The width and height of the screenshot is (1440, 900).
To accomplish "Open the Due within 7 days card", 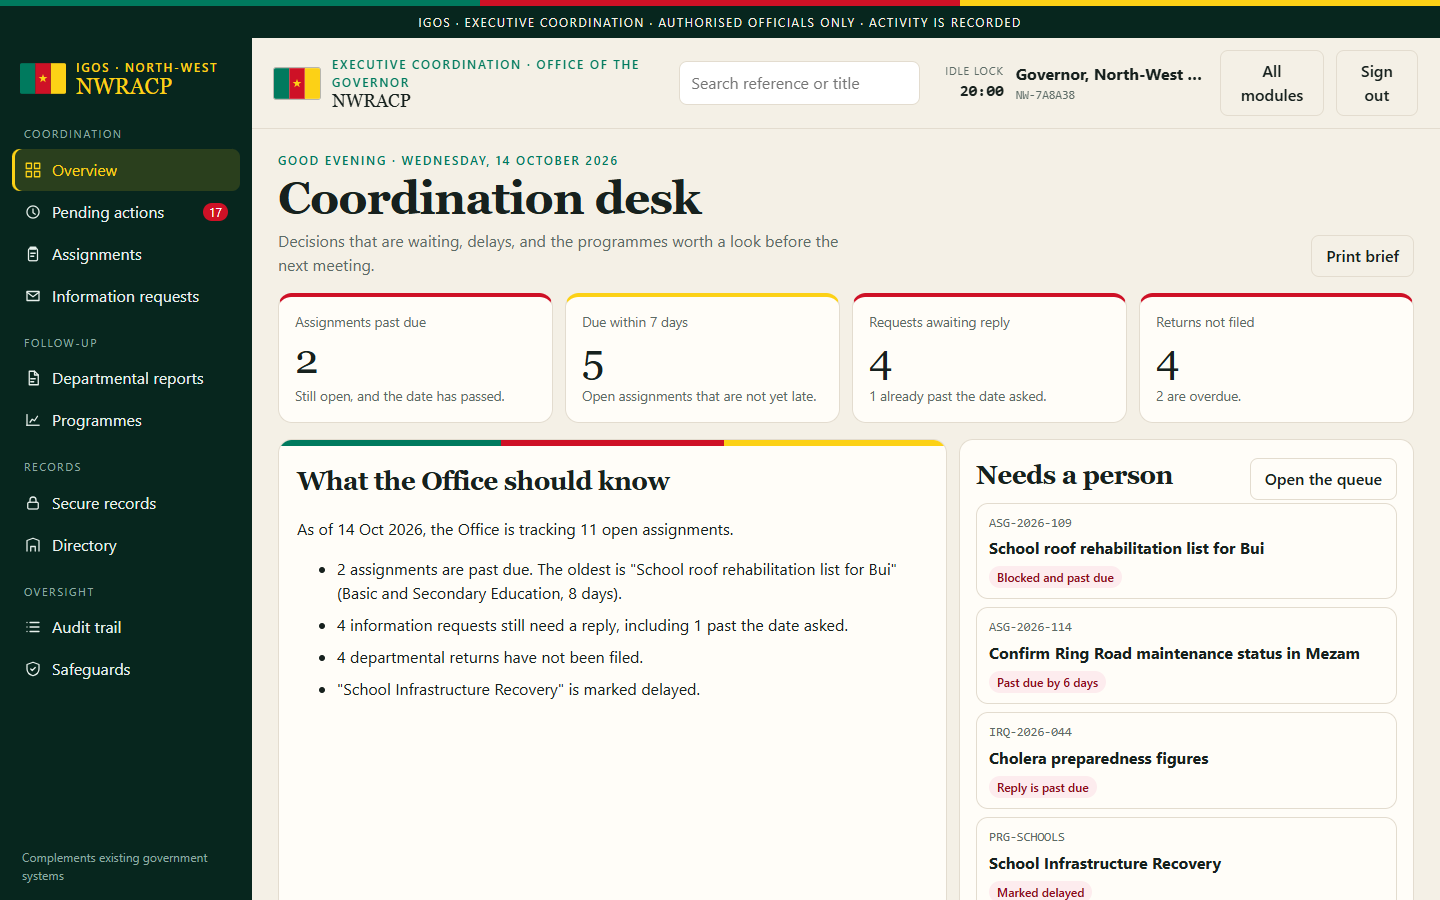I will point(702,358).
